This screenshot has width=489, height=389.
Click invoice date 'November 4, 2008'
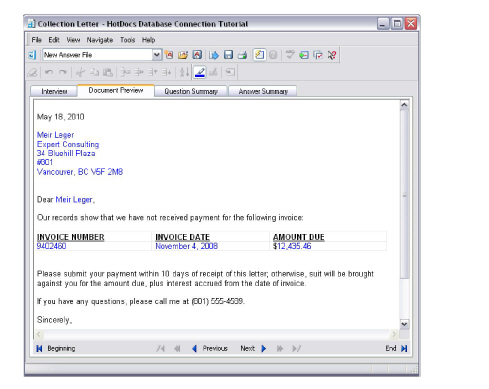pyautogui.click(x=187, y=246)
